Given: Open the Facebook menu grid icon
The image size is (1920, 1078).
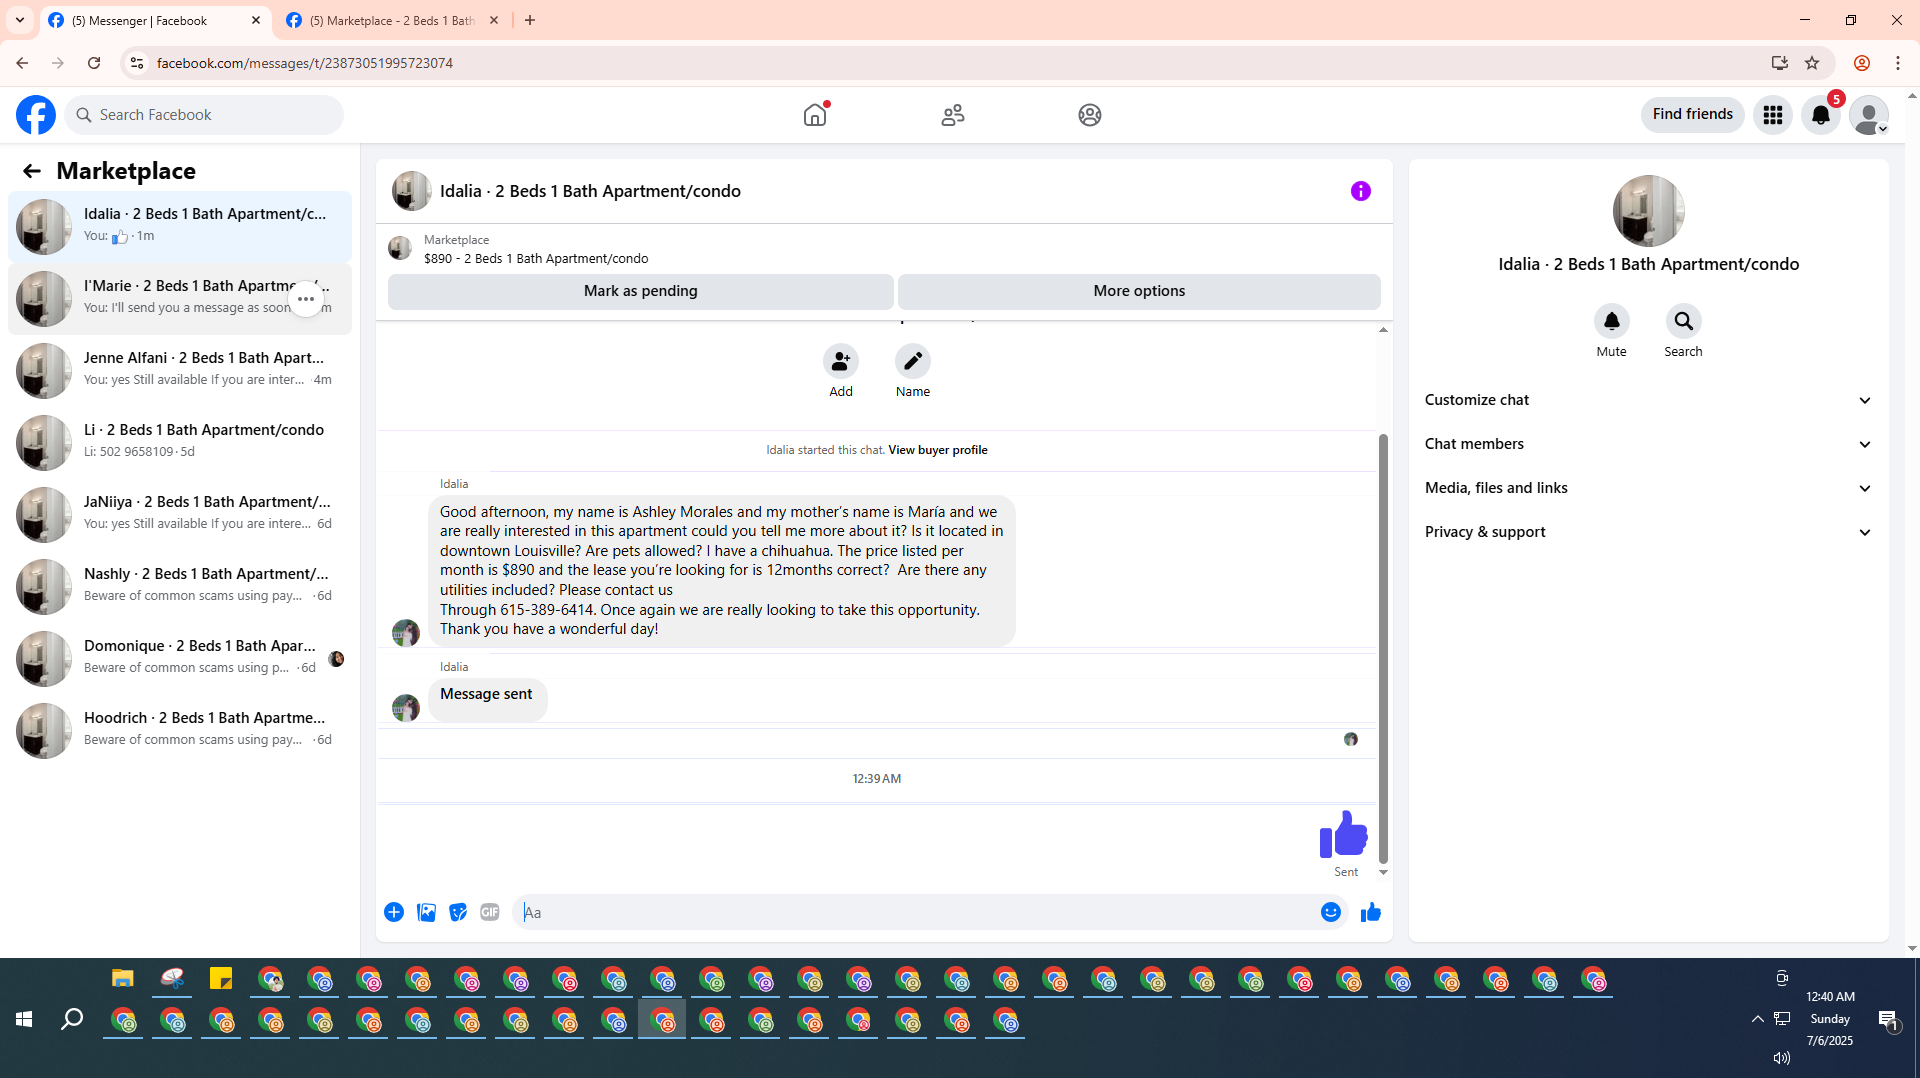Looking at the screenshot, I should tap(1773, 115).
